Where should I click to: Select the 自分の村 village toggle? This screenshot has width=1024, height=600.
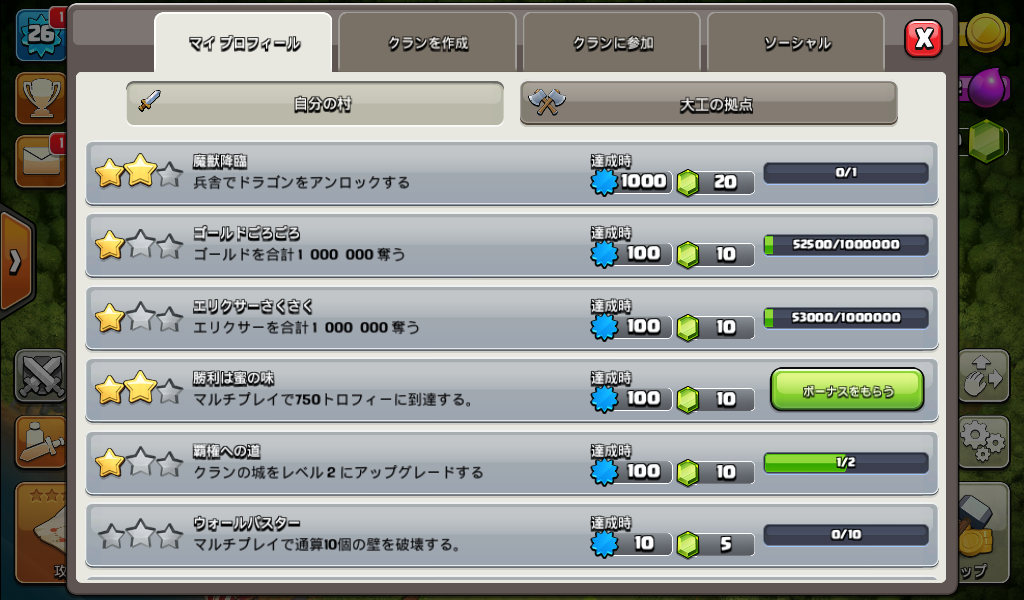point(315,103)
